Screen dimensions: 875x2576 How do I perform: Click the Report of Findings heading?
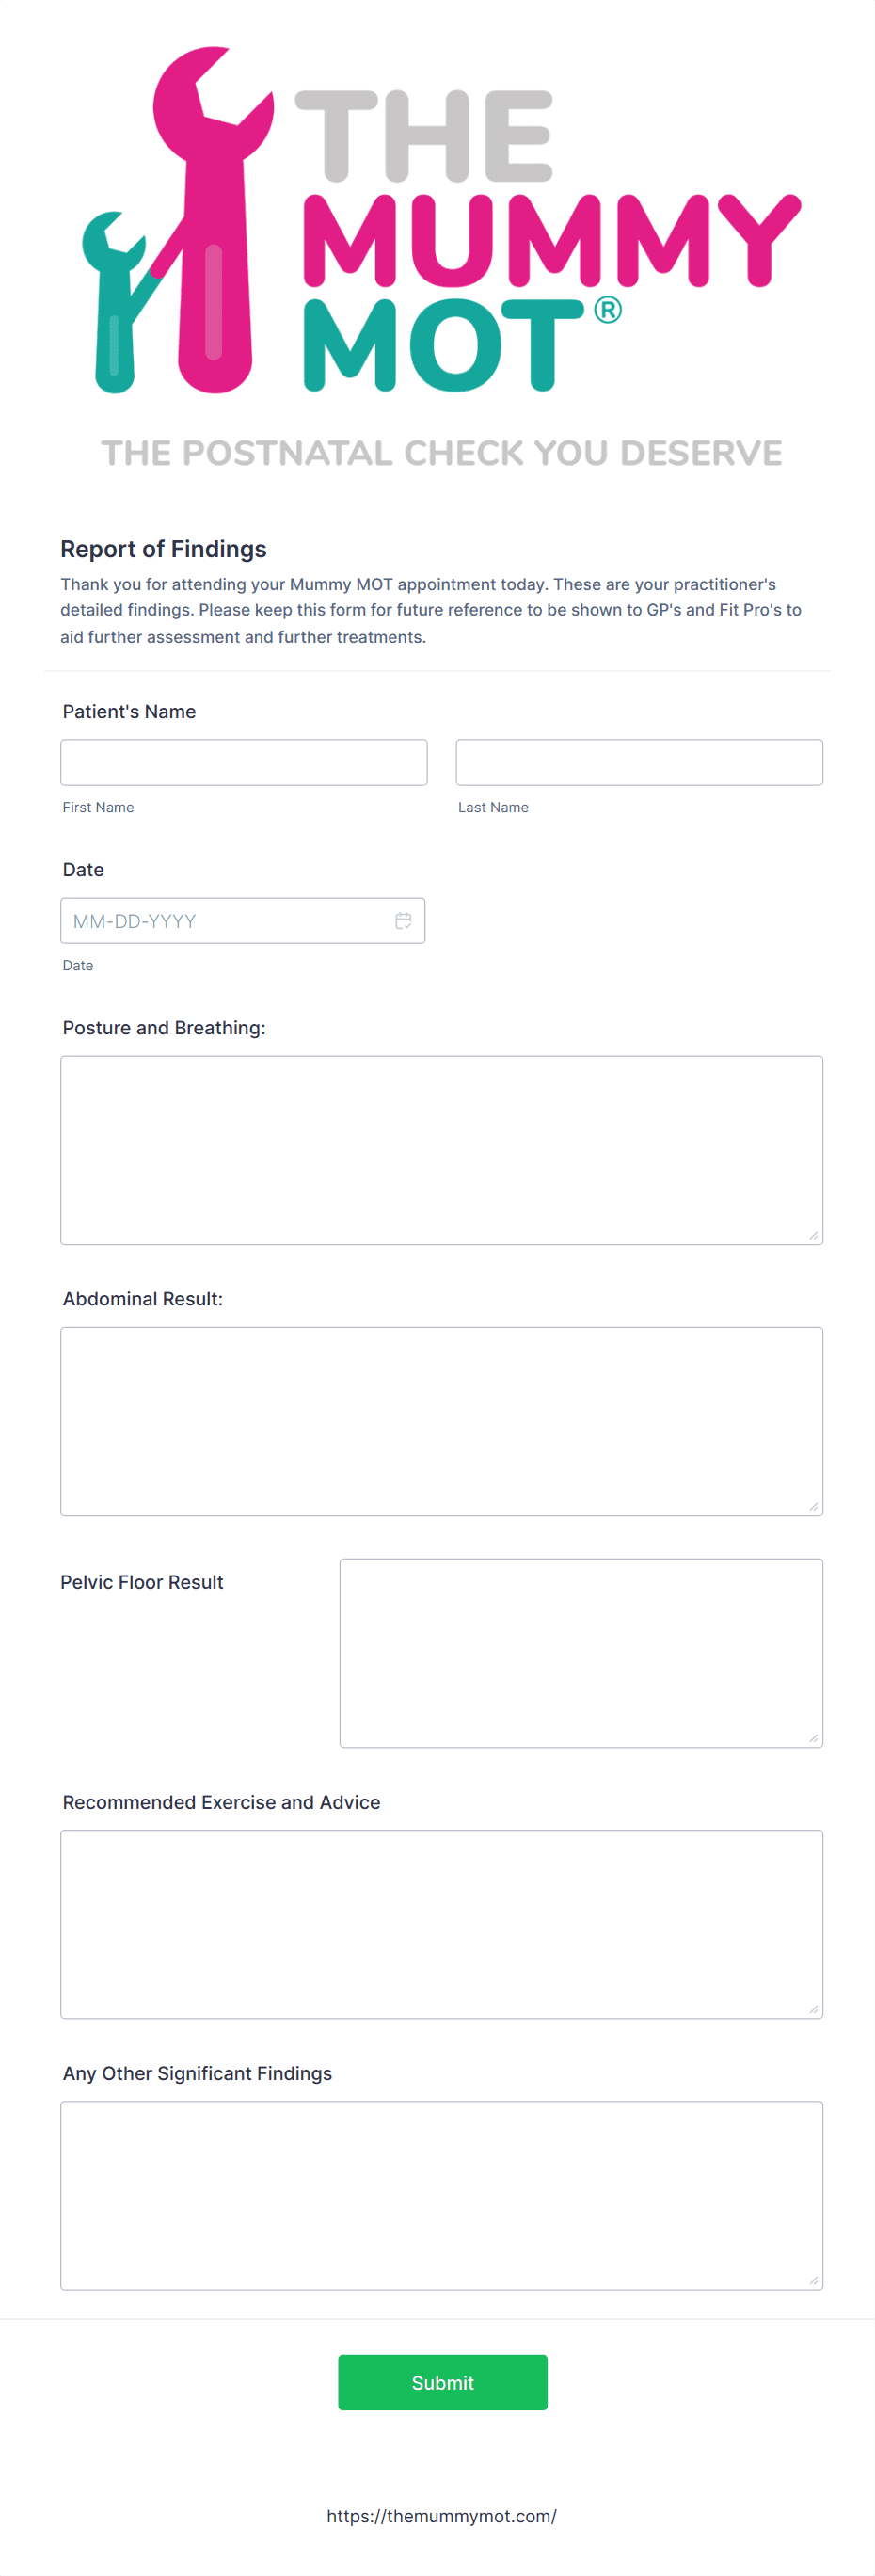164,549
